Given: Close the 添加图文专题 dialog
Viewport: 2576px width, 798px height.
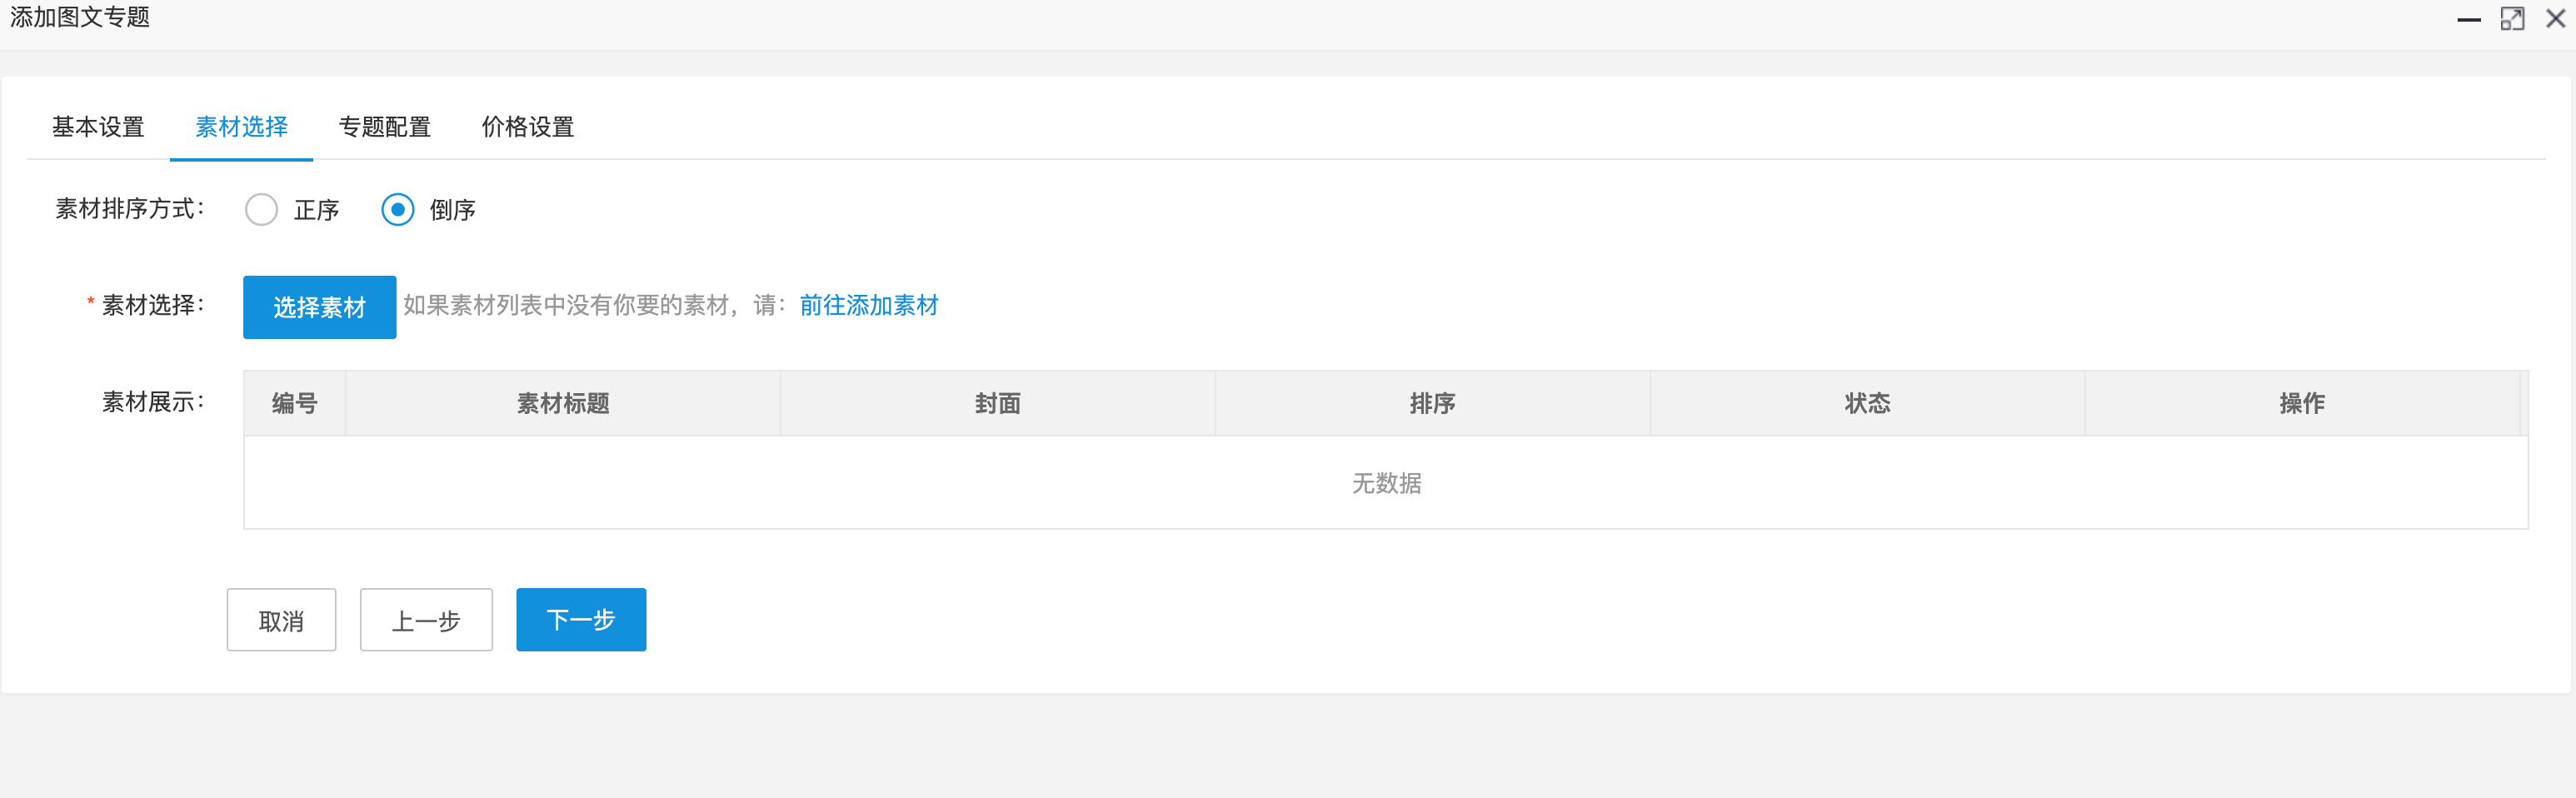Looking at the screenshot, I should (2555, 19).
